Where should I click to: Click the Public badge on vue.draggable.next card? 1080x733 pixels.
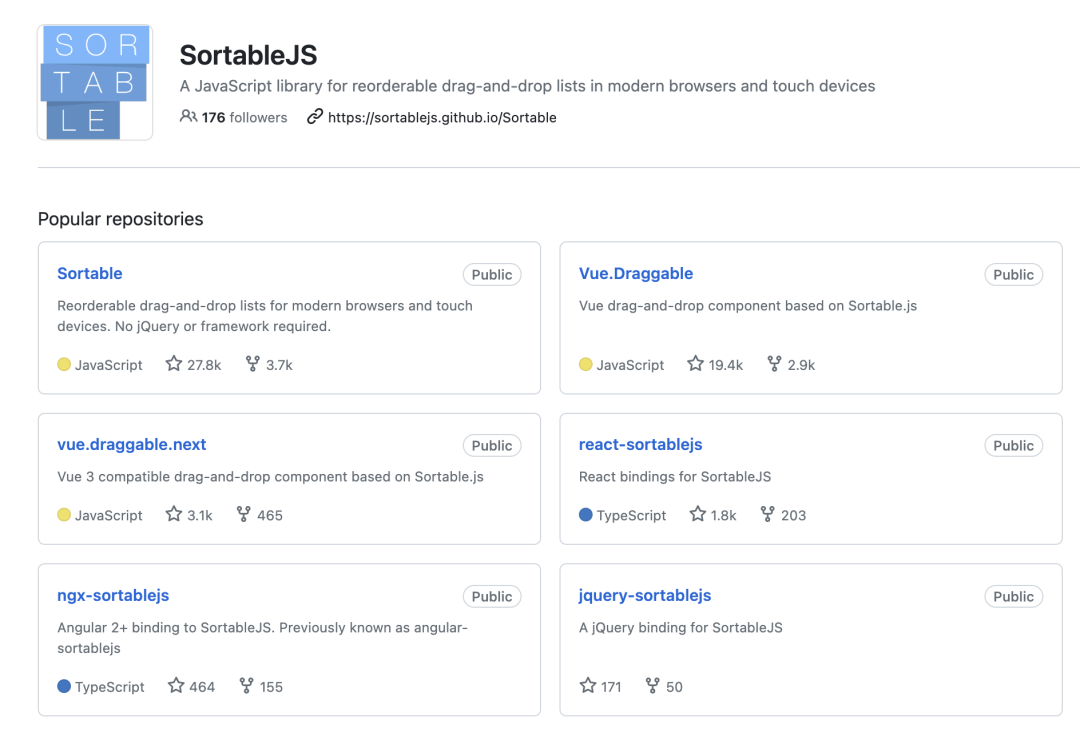coord(492,446)
